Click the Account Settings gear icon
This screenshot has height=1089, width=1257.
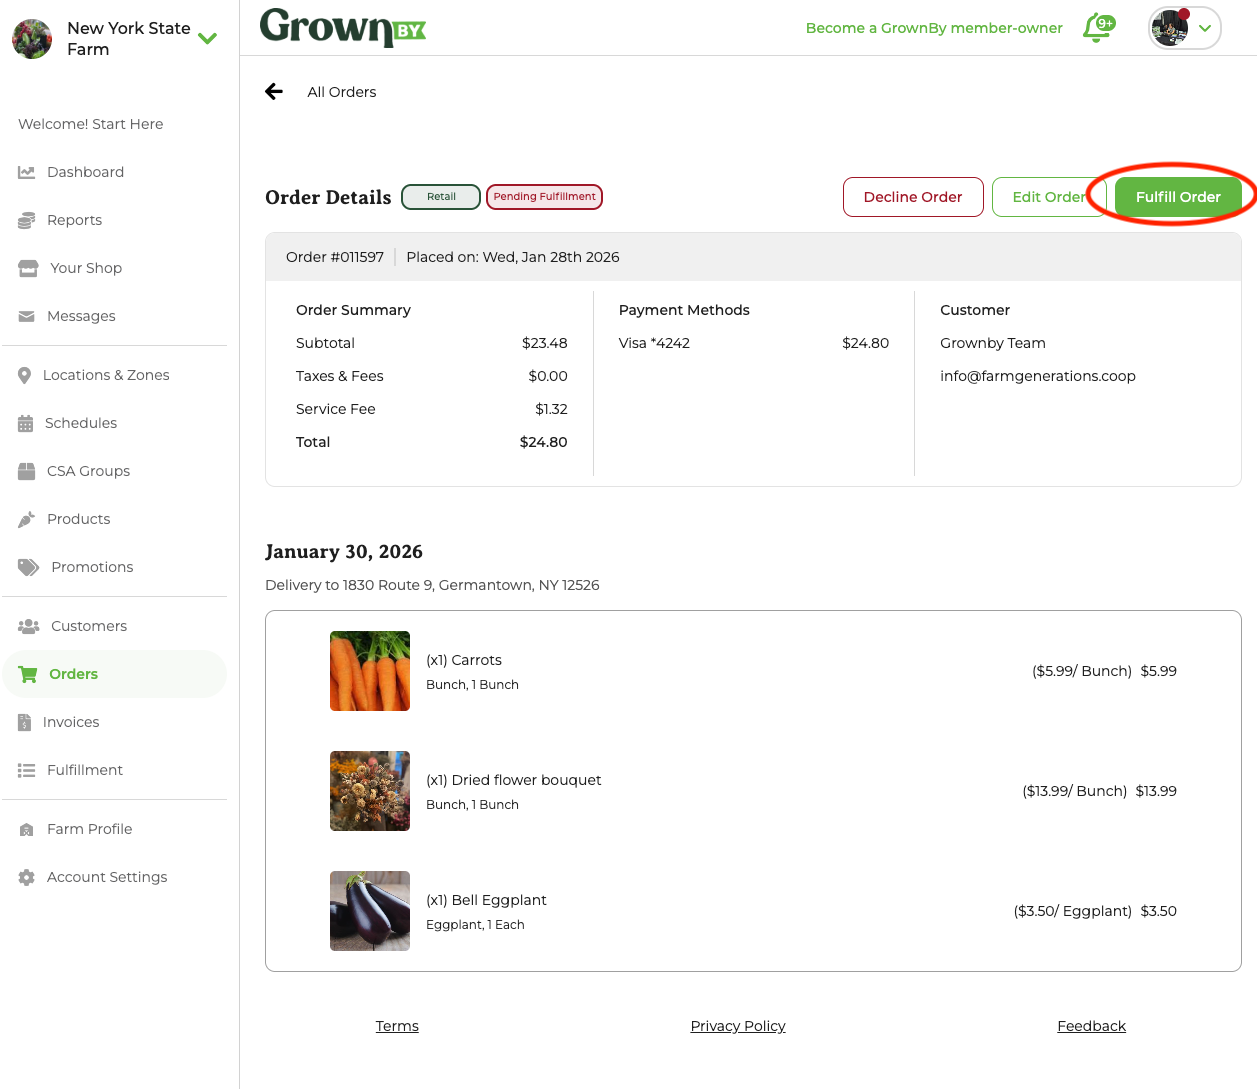pyautogui.click(x=27, y=877)
